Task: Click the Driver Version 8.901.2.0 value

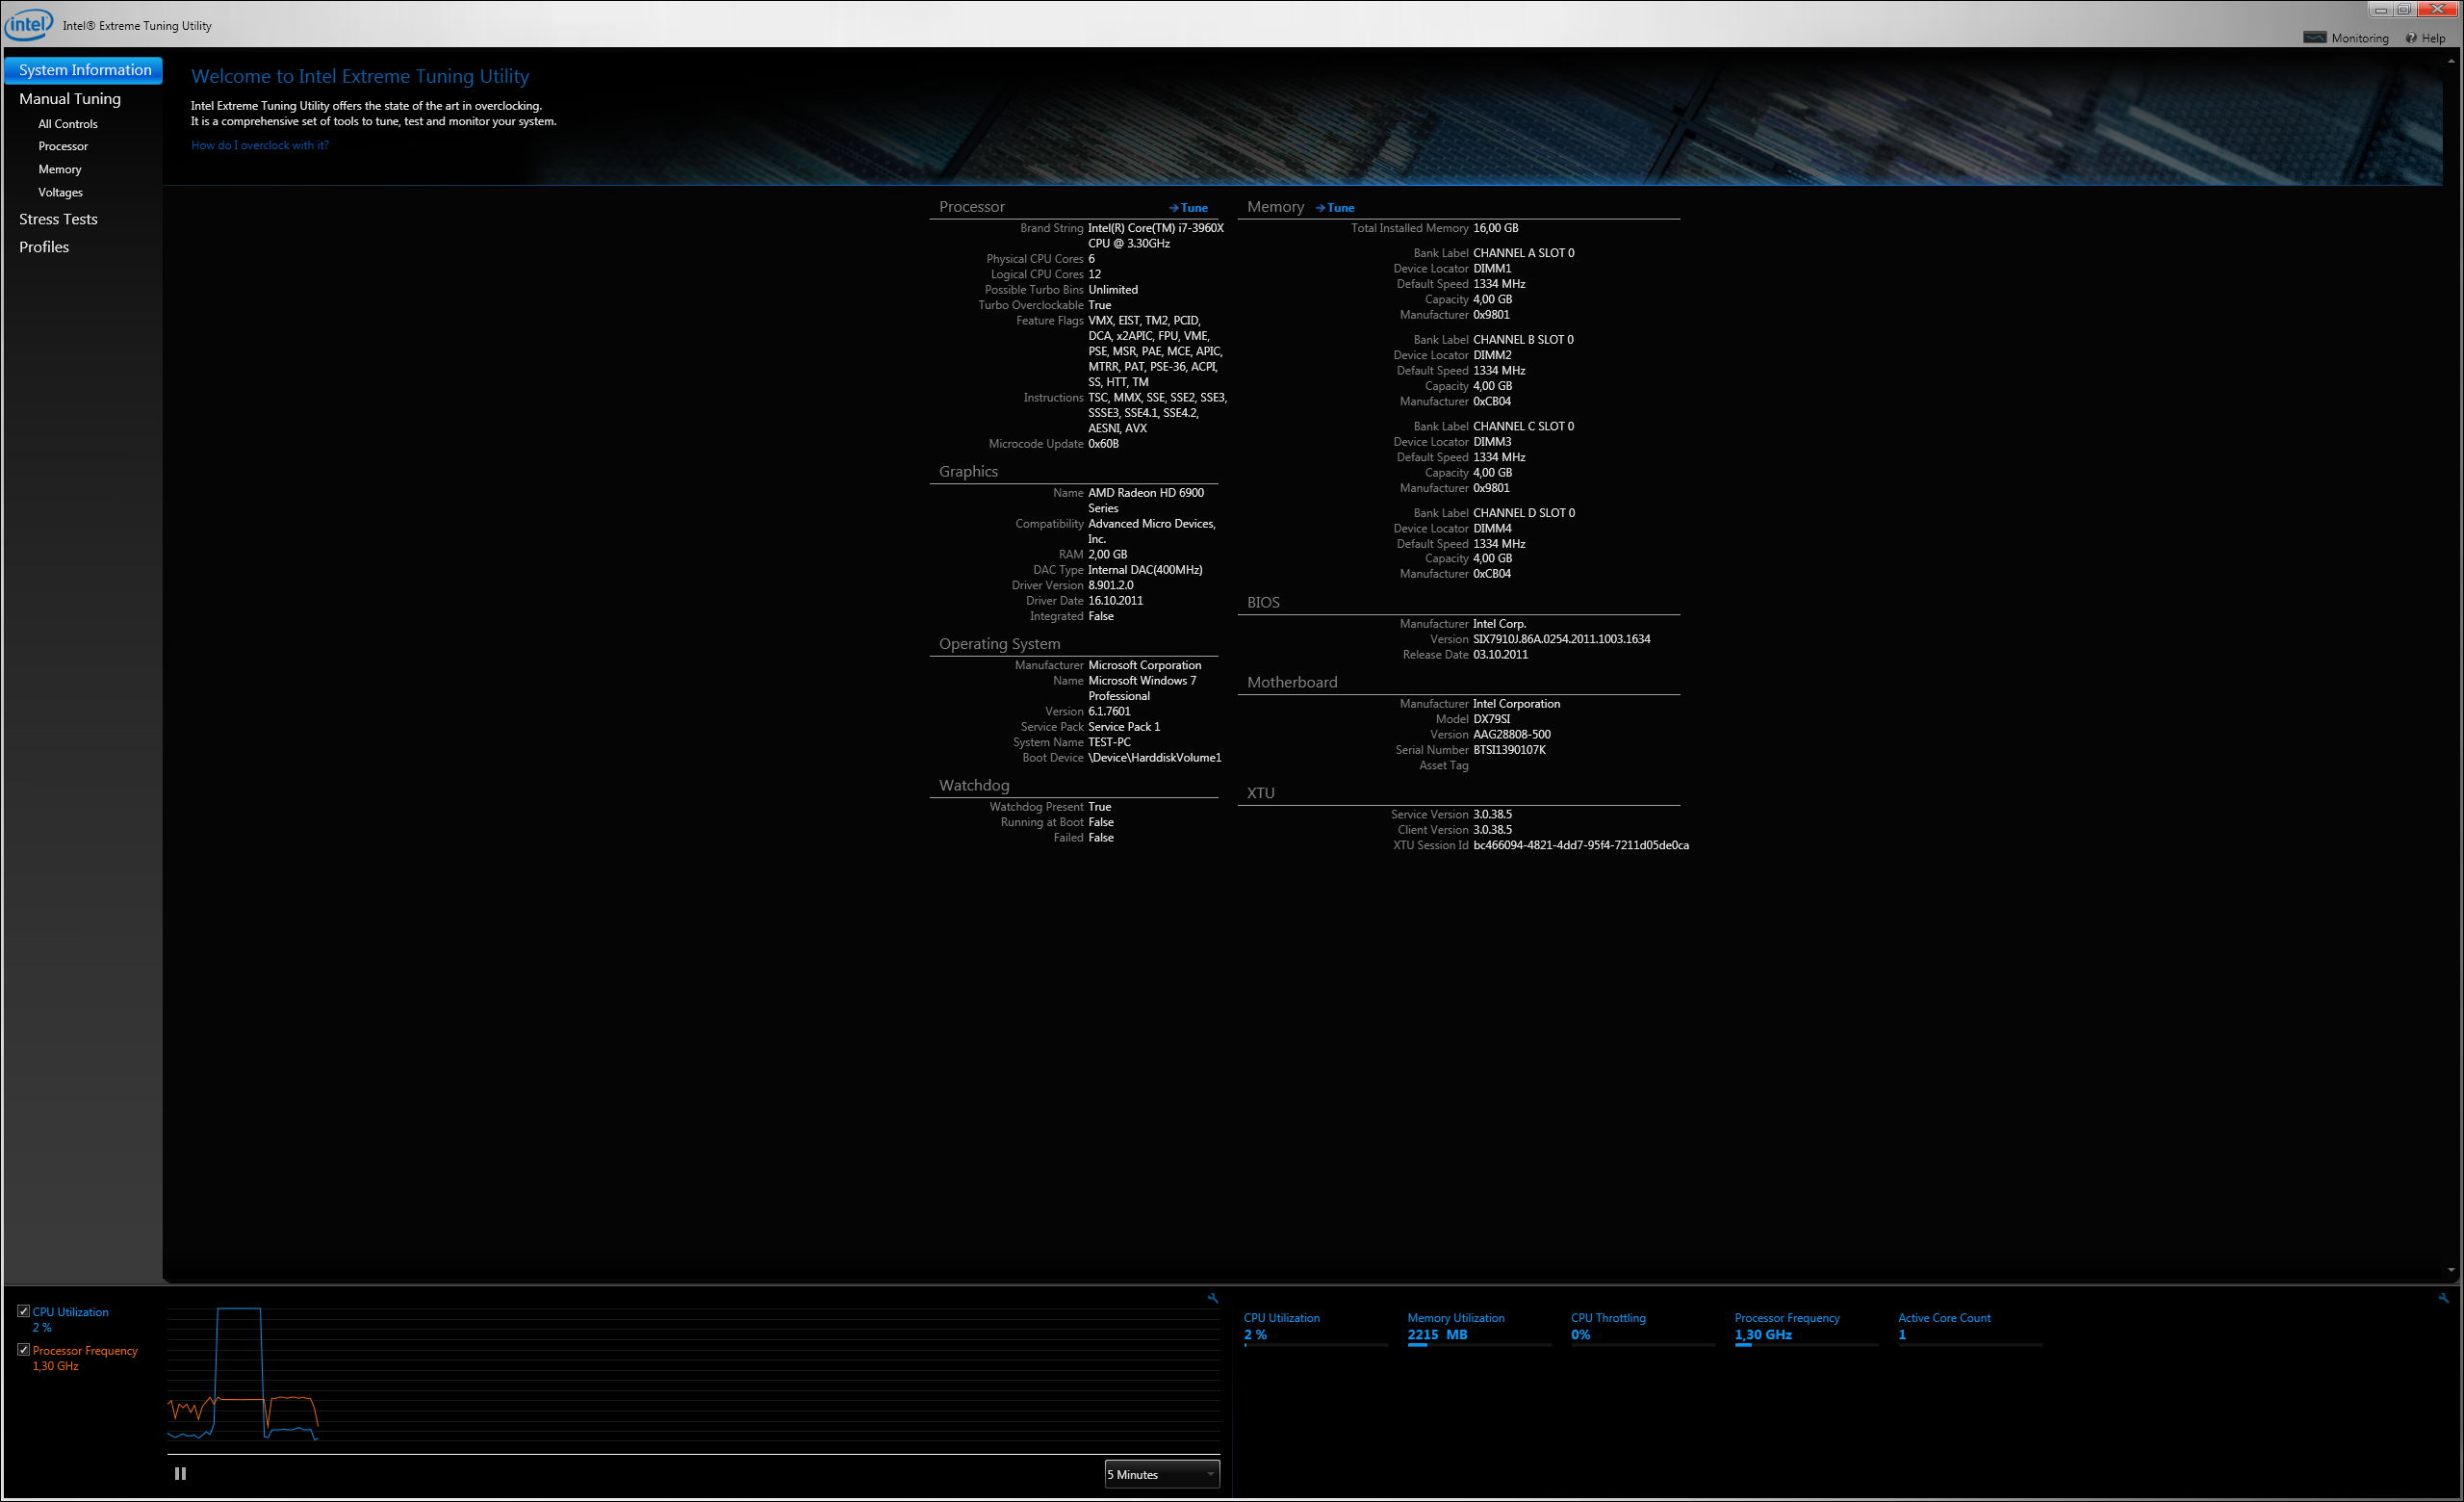Action: [x=1110, y=585]
